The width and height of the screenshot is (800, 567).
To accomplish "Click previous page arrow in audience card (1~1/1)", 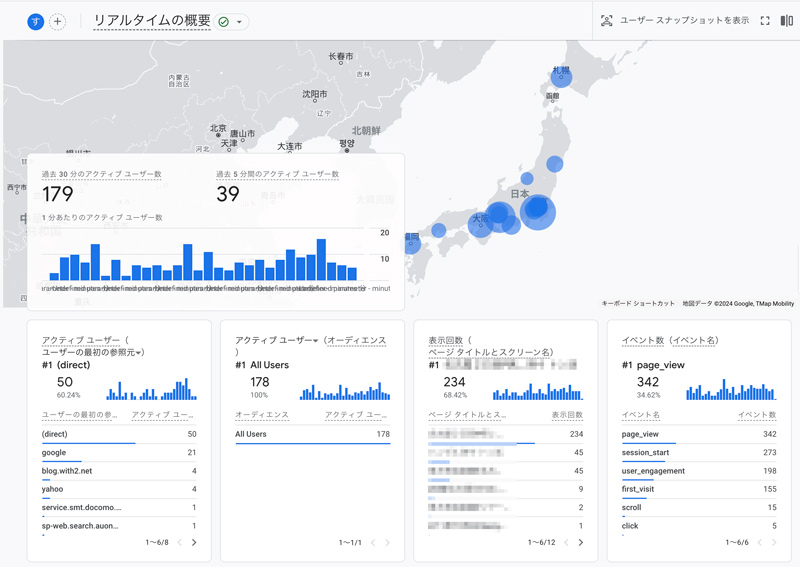I will pyautogui.click(x=373, y=543).
